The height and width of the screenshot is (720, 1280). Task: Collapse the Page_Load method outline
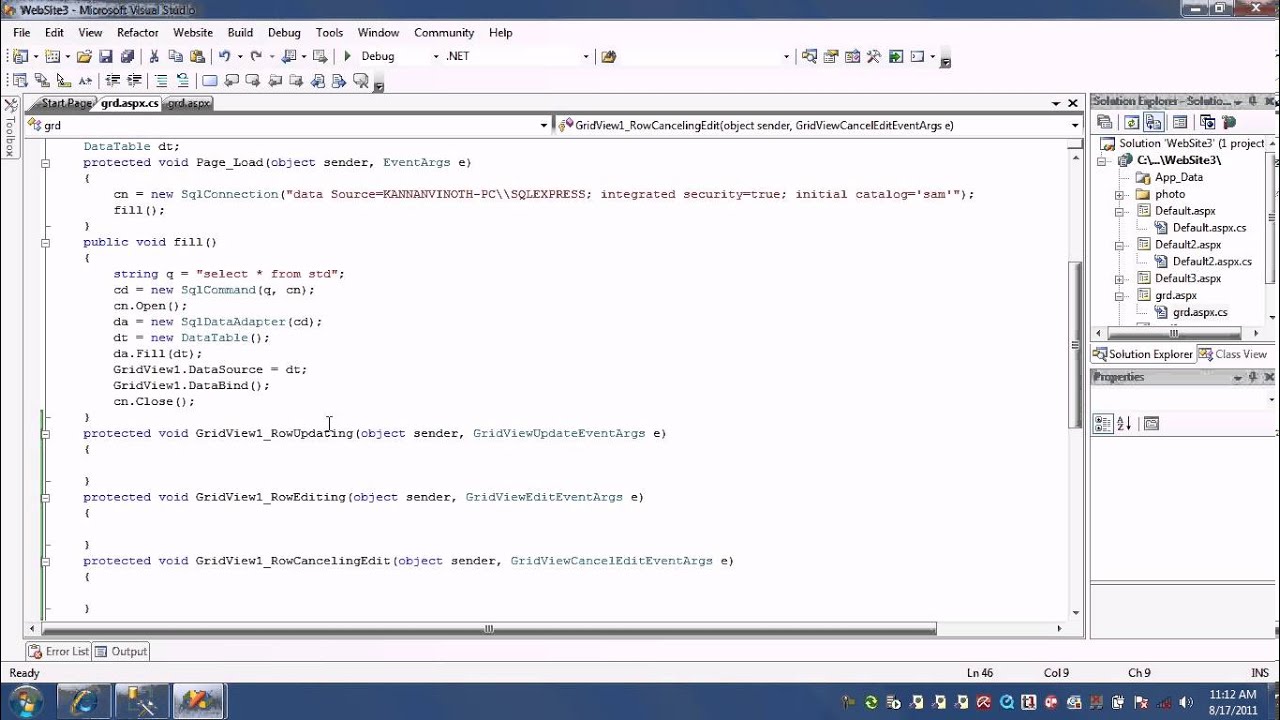point(45,162)
